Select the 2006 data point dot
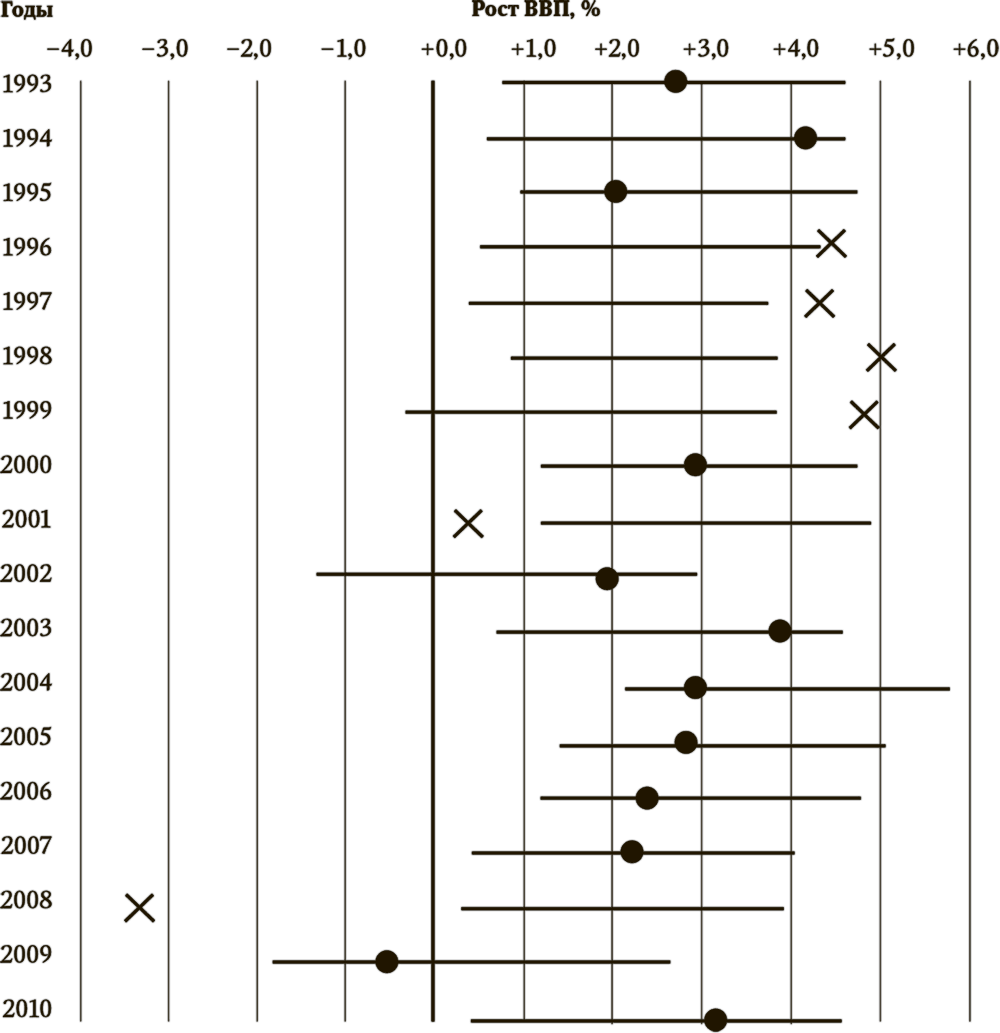The height and width of the screenshot is (1033, 1000). (647, 798)
